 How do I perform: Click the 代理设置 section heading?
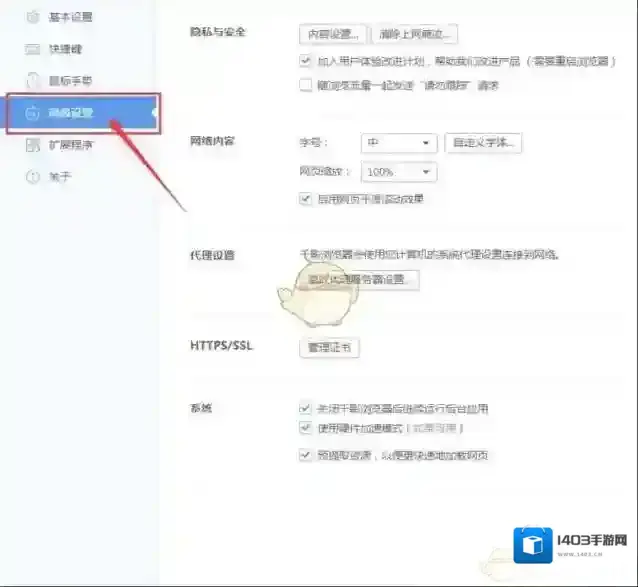pos(212,255)
